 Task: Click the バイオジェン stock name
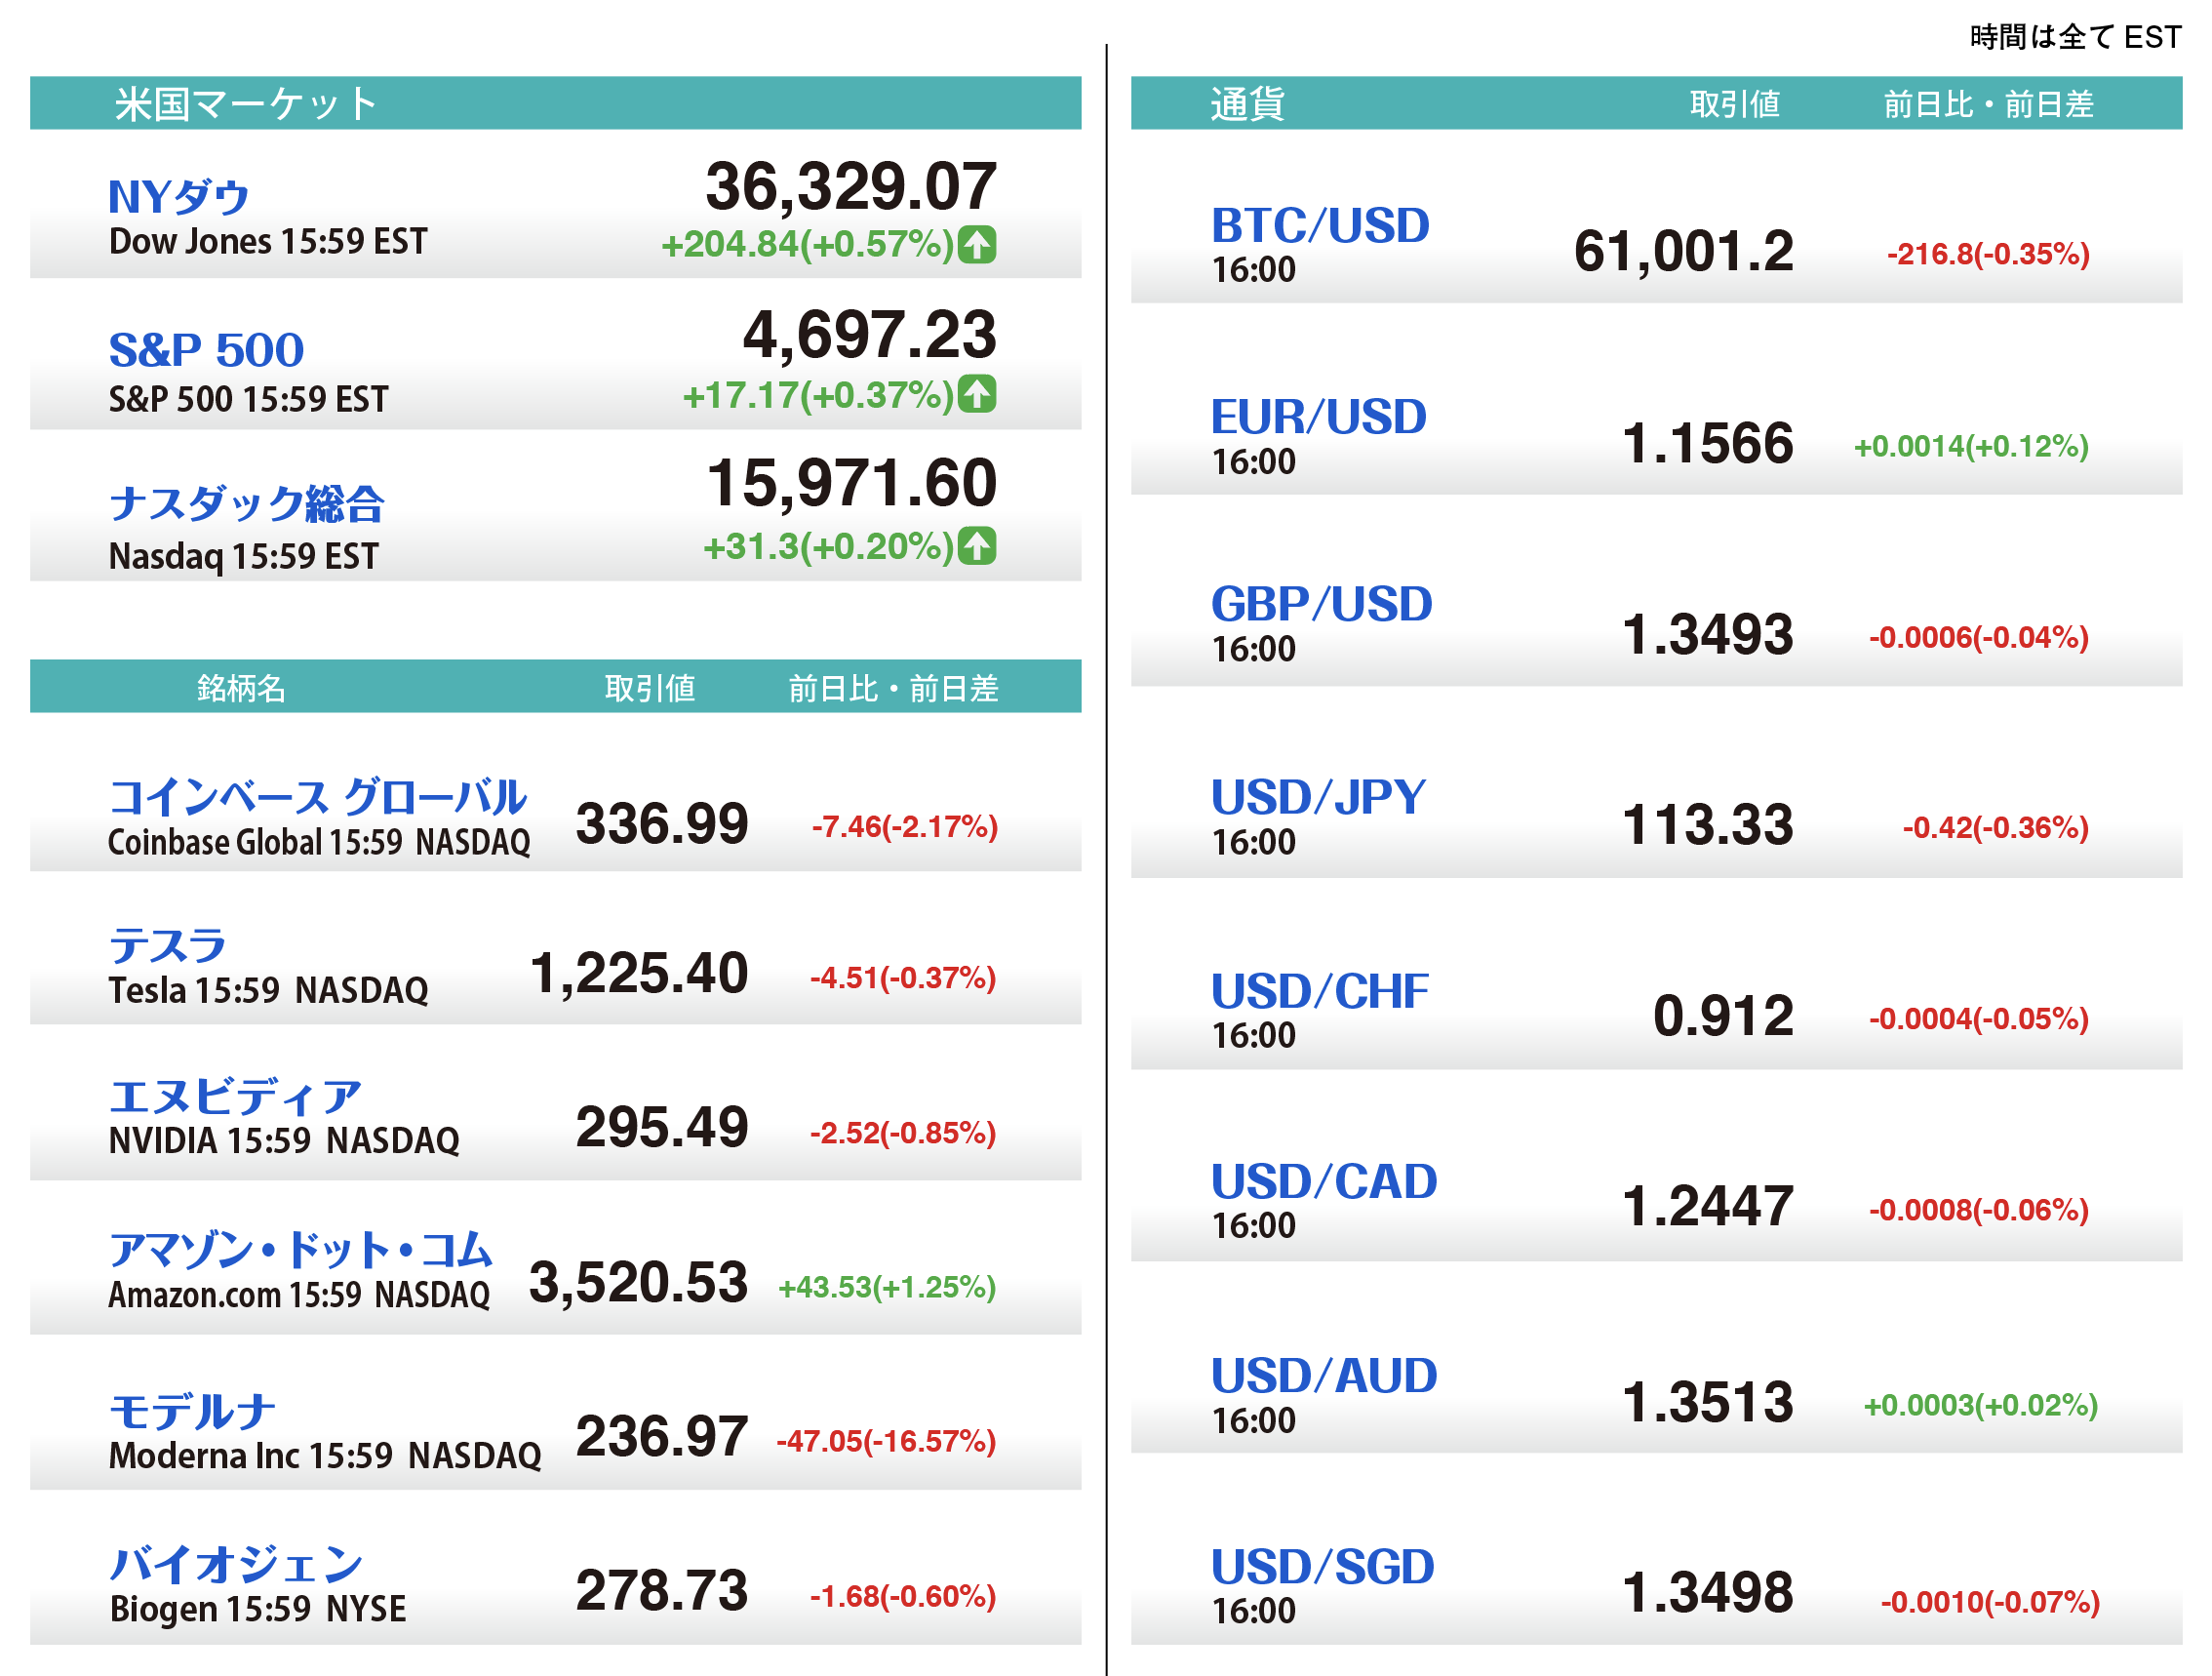pos(235,1564)
